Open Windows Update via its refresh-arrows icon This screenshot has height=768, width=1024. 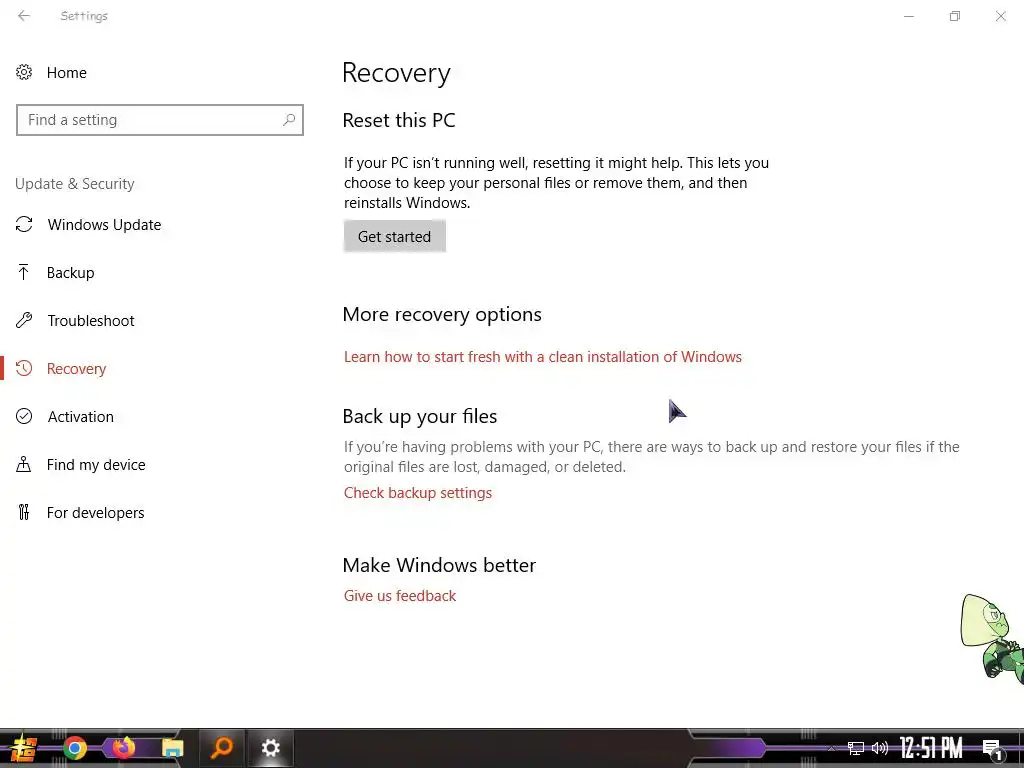pos(24,225)
